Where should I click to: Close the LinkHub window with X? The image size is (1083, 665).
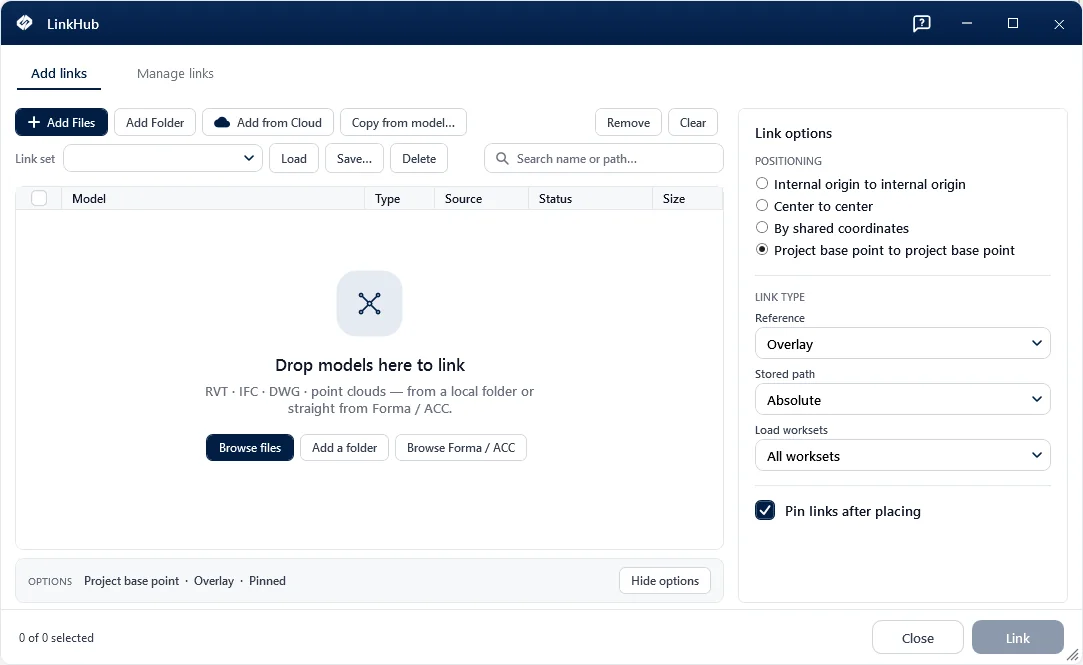point(1059,24)
